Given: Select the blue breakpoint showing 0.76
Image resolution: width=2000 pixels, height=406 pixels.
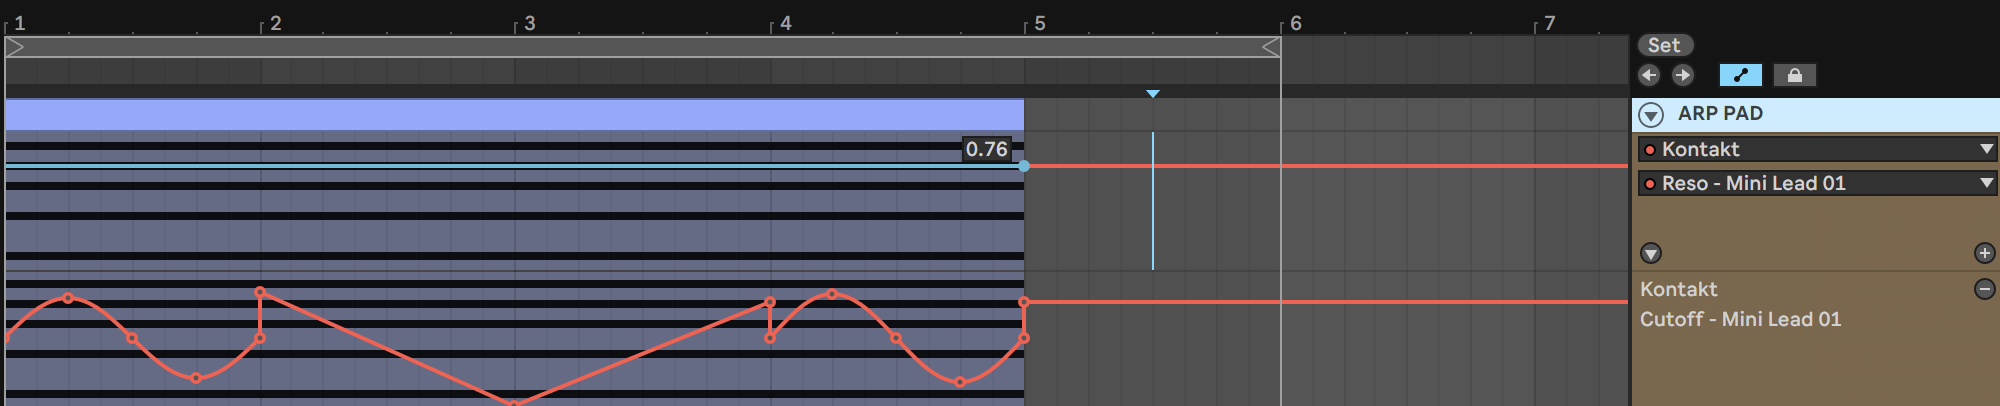Looking at the screenshot, I should click(1024, 165).
